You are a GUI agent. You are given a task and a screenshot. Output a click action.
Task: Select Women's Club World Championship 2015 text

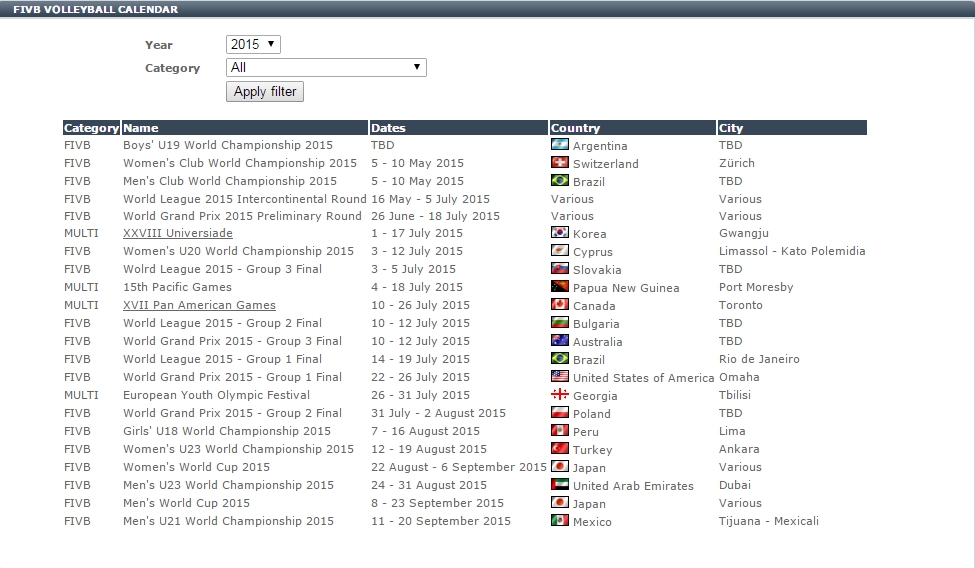click(240, 163)
